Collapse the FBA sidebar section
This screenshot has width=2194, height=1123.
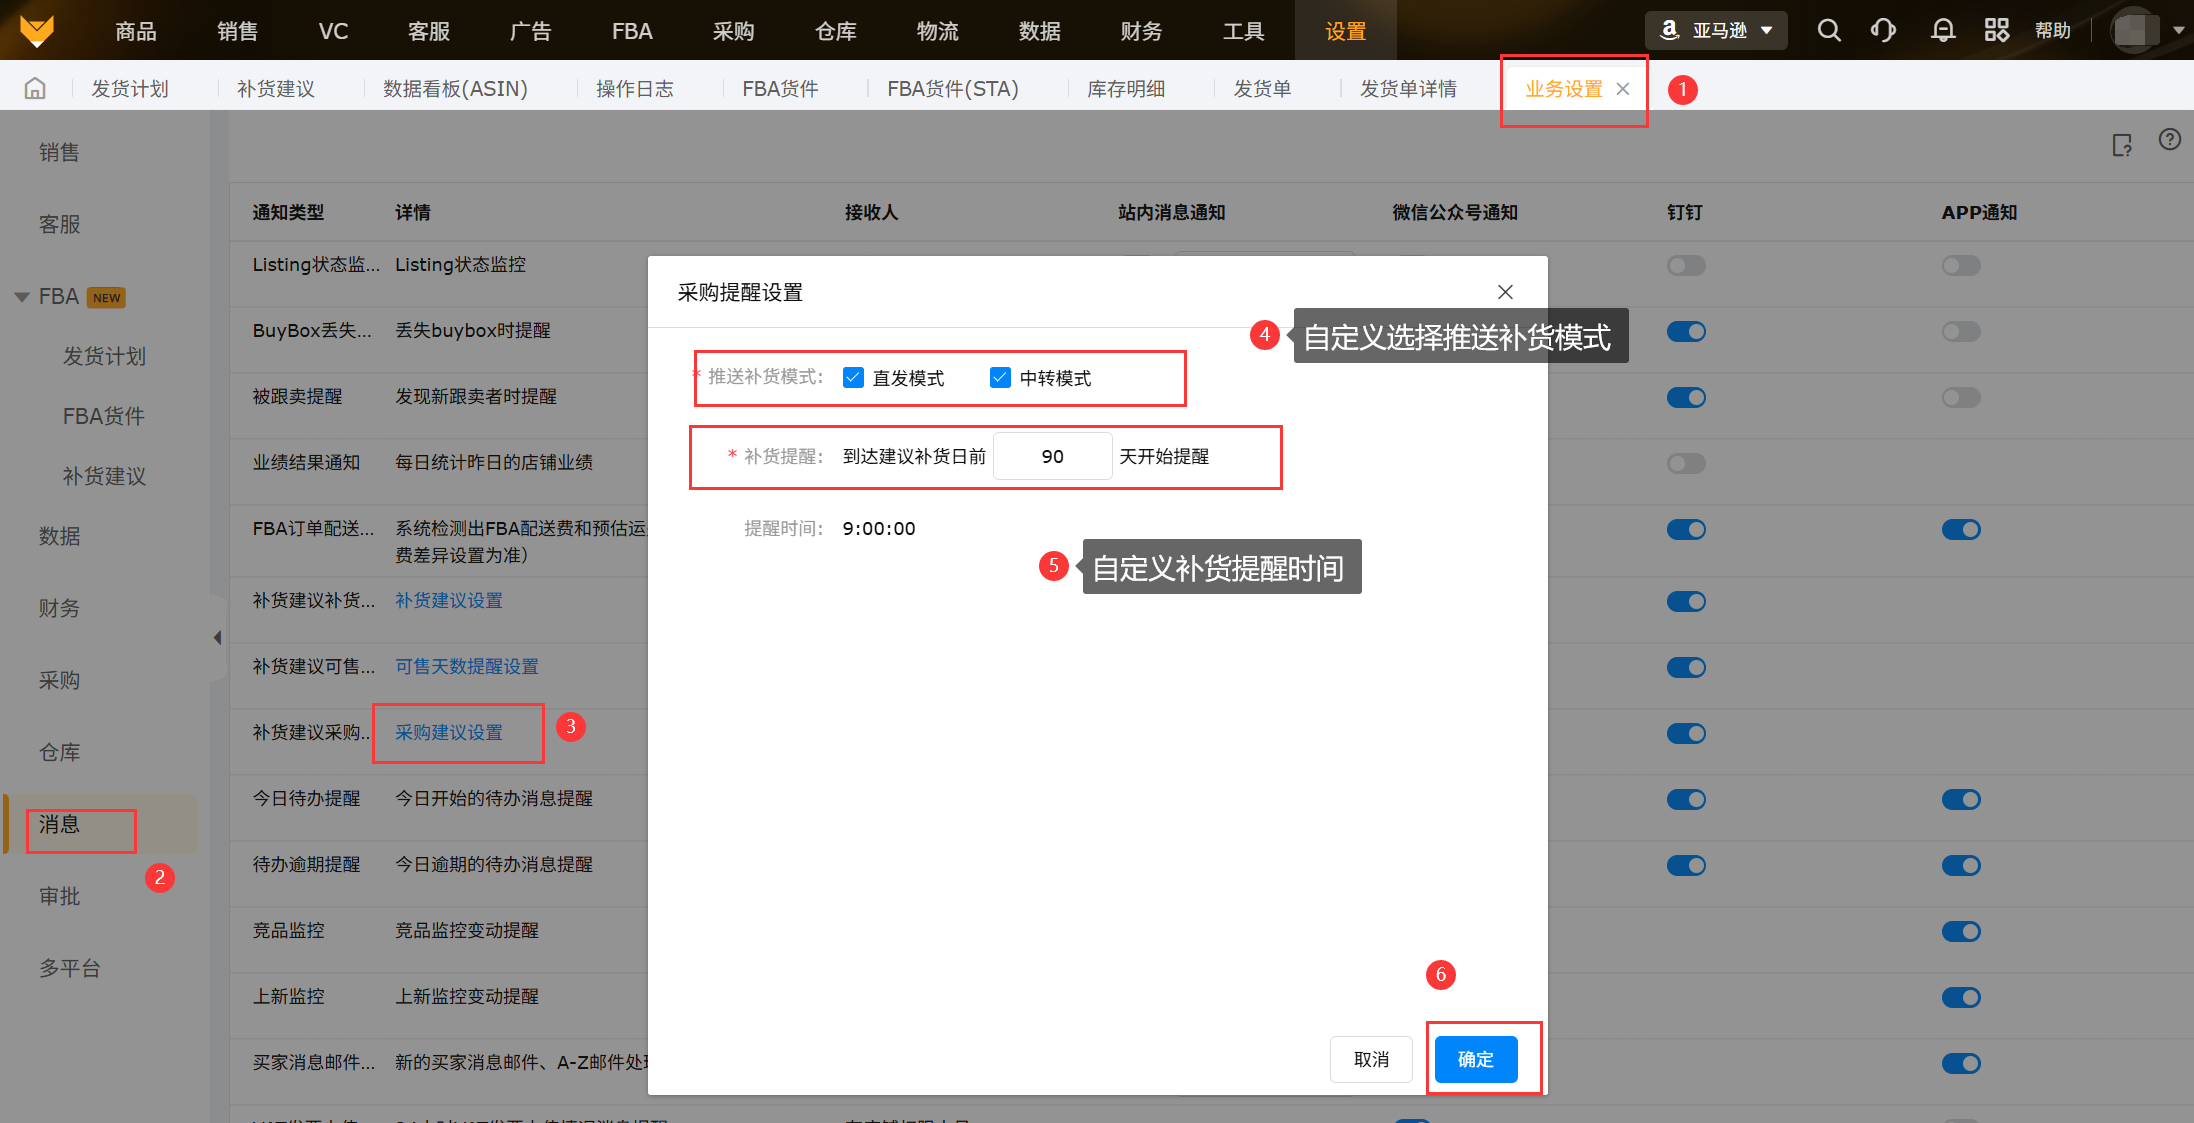22,297
